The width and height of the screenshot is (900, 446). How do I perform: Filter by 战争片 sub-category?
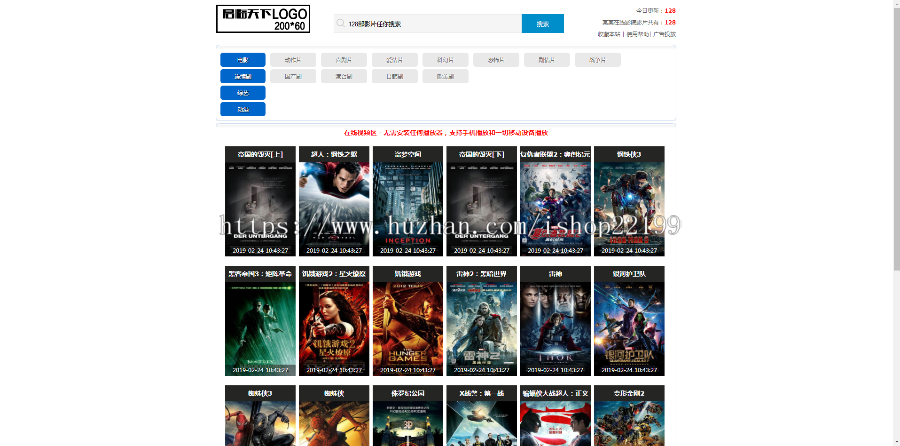click(598, 60)
